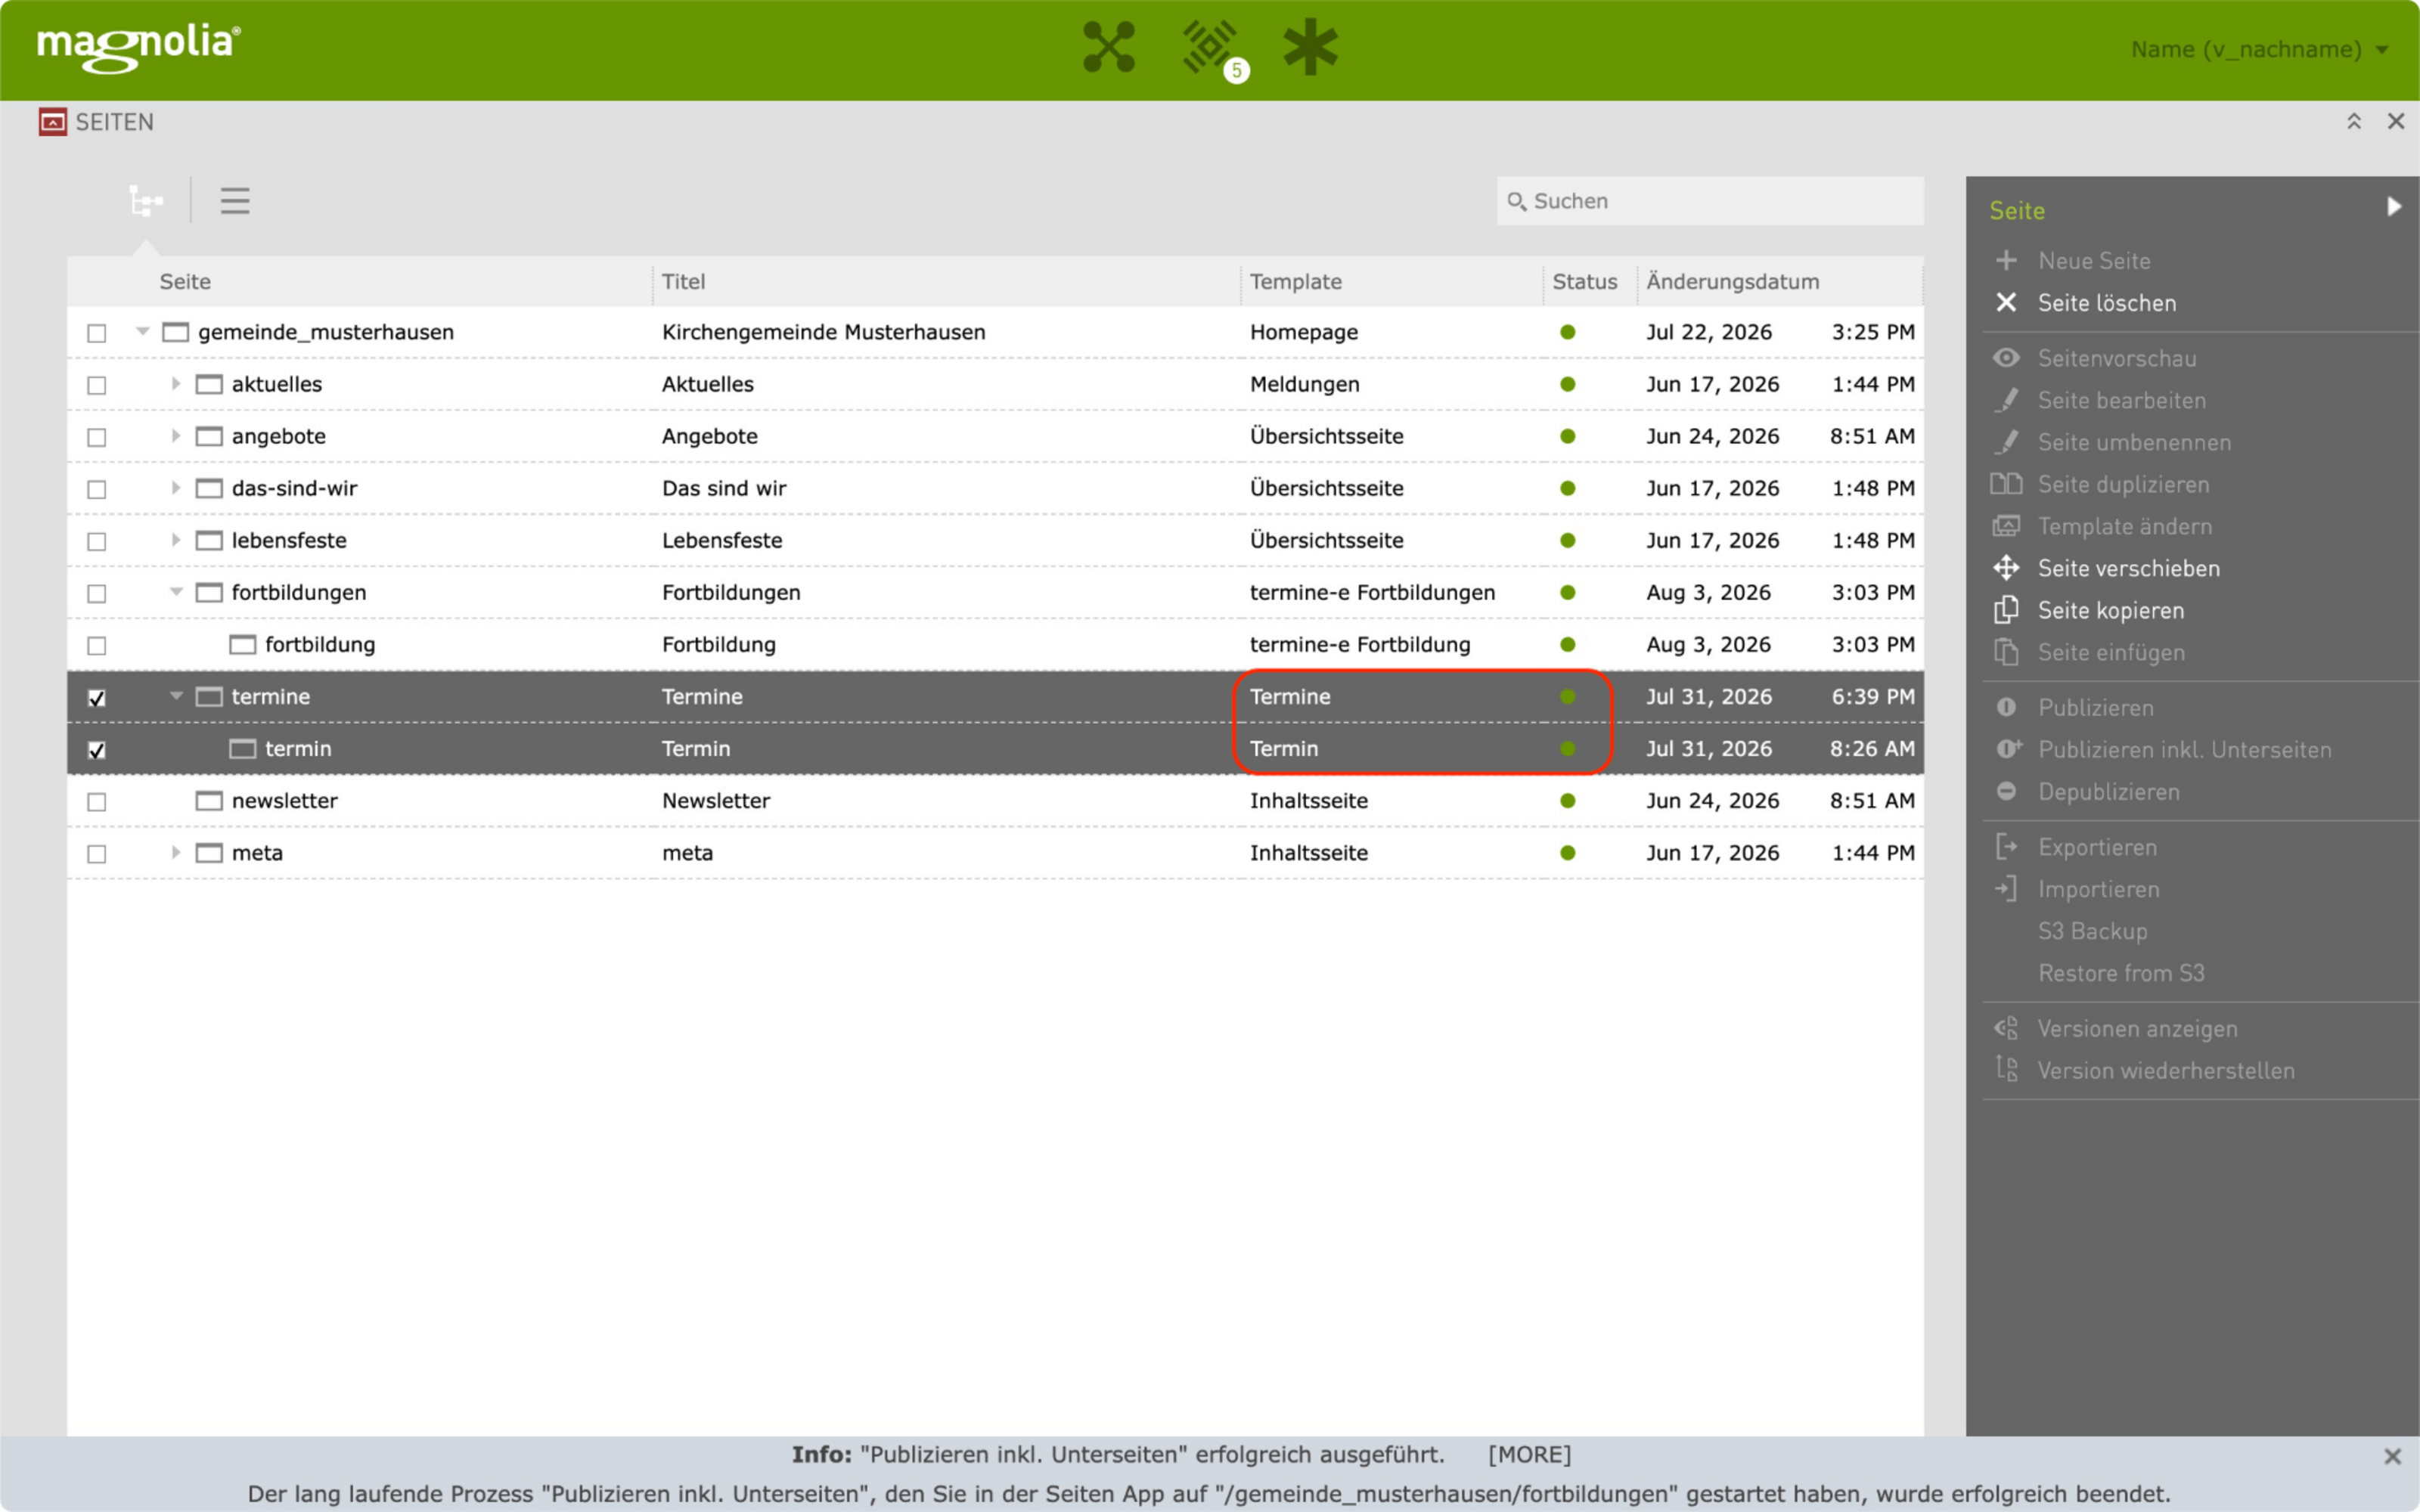Click the Seiten app icon

click(x=53, y=122)
